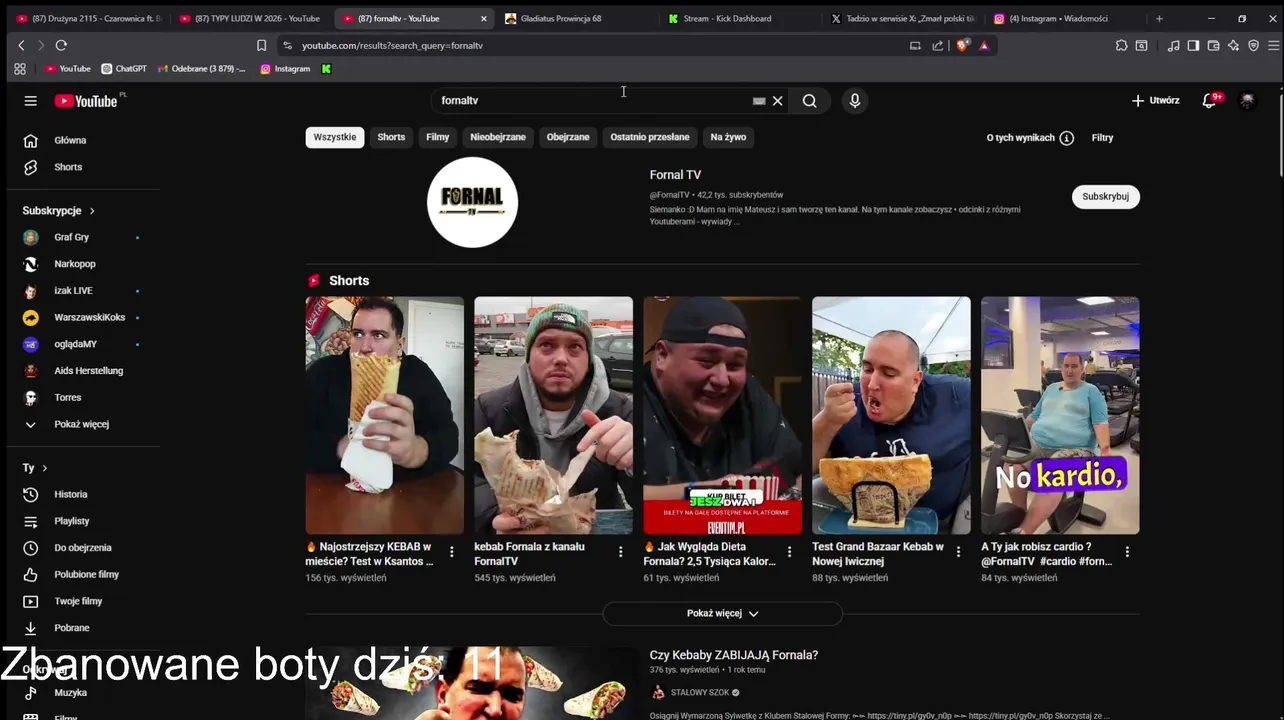Image resolution: width=1284 pixels, height=720 pixels.
Task: Open options for Test Grand Bazaar short
Action: point(959,552)
